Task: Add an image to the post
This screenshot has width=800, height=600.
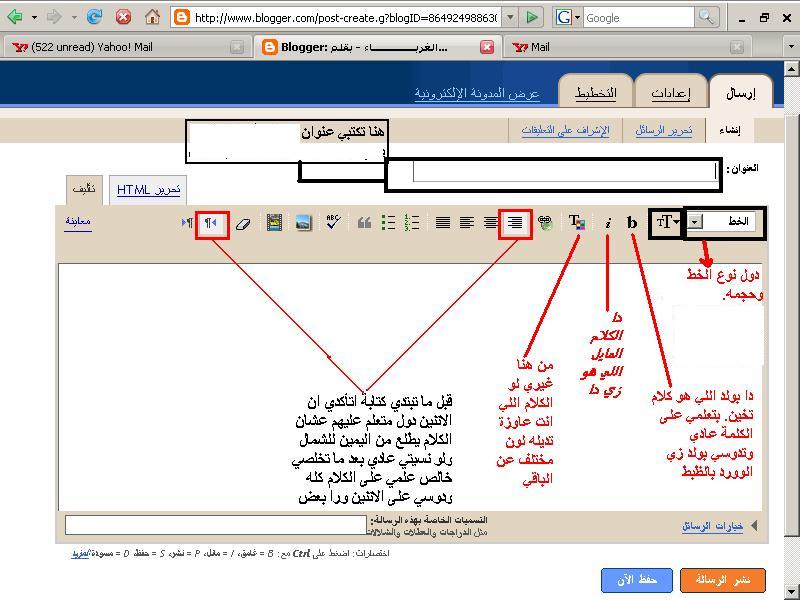Action: [303, 222]
